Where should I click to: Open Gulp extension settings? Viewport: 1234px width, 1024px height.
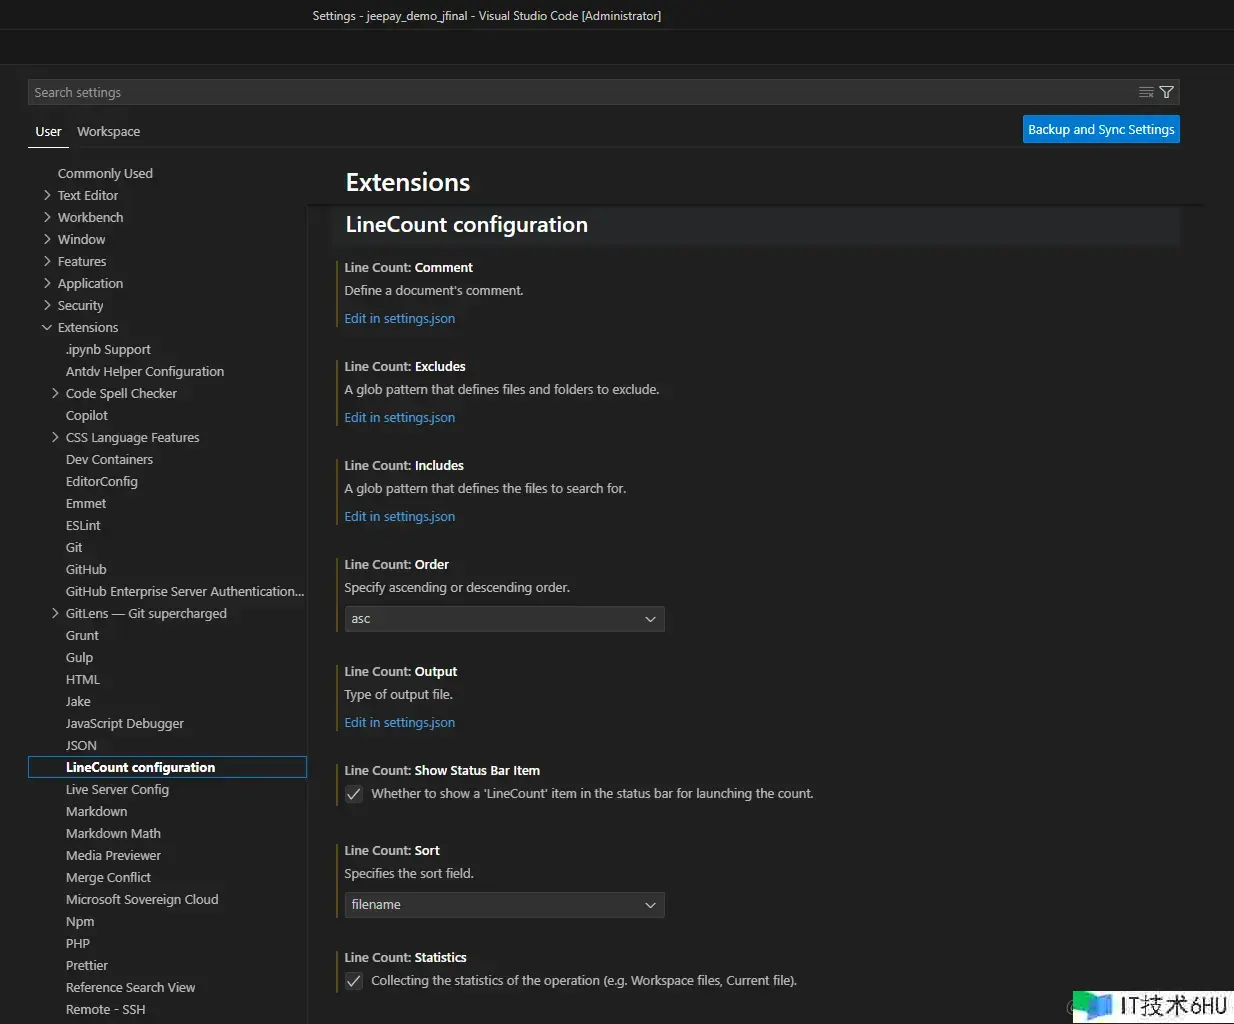[x=79, y=657]
